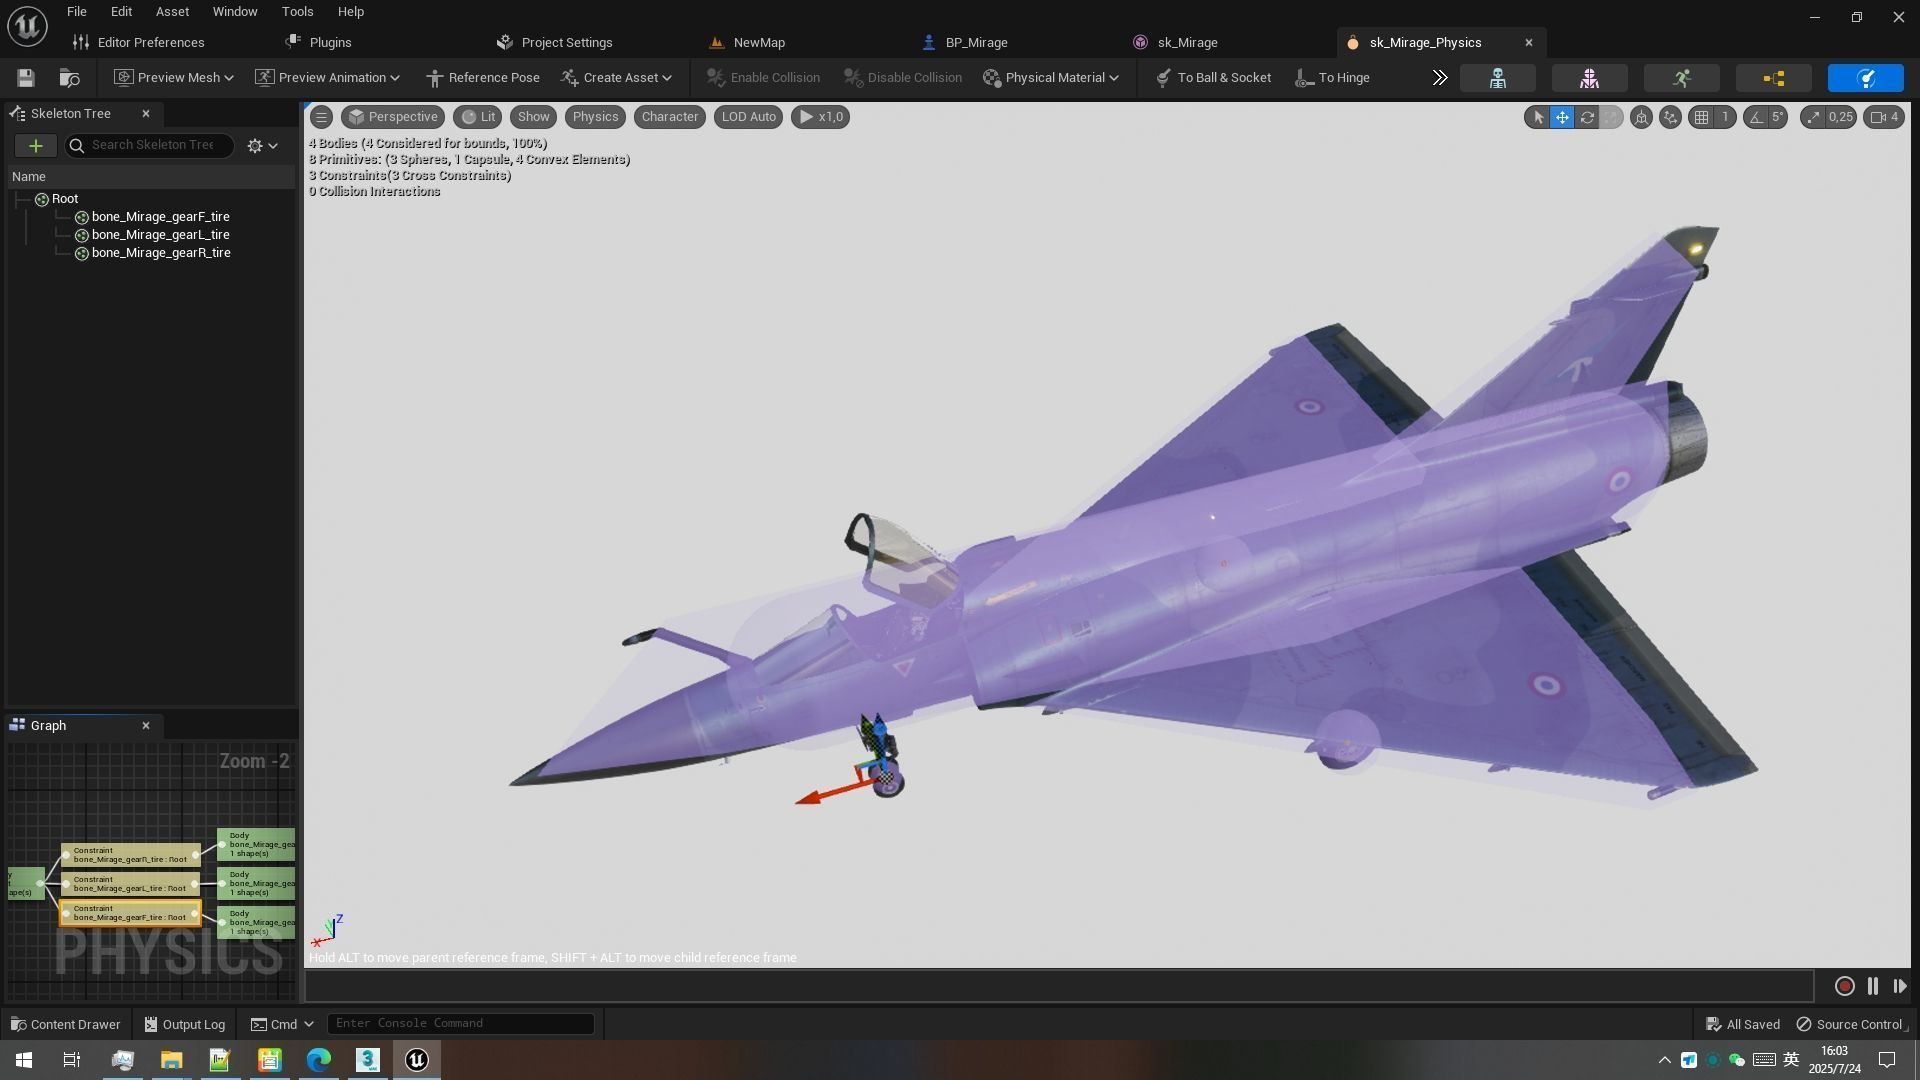This screenshot has height=1080, width=1920.
Task: Open the grid snap value 1 dropdown
Action: [x=1725, y=117]
